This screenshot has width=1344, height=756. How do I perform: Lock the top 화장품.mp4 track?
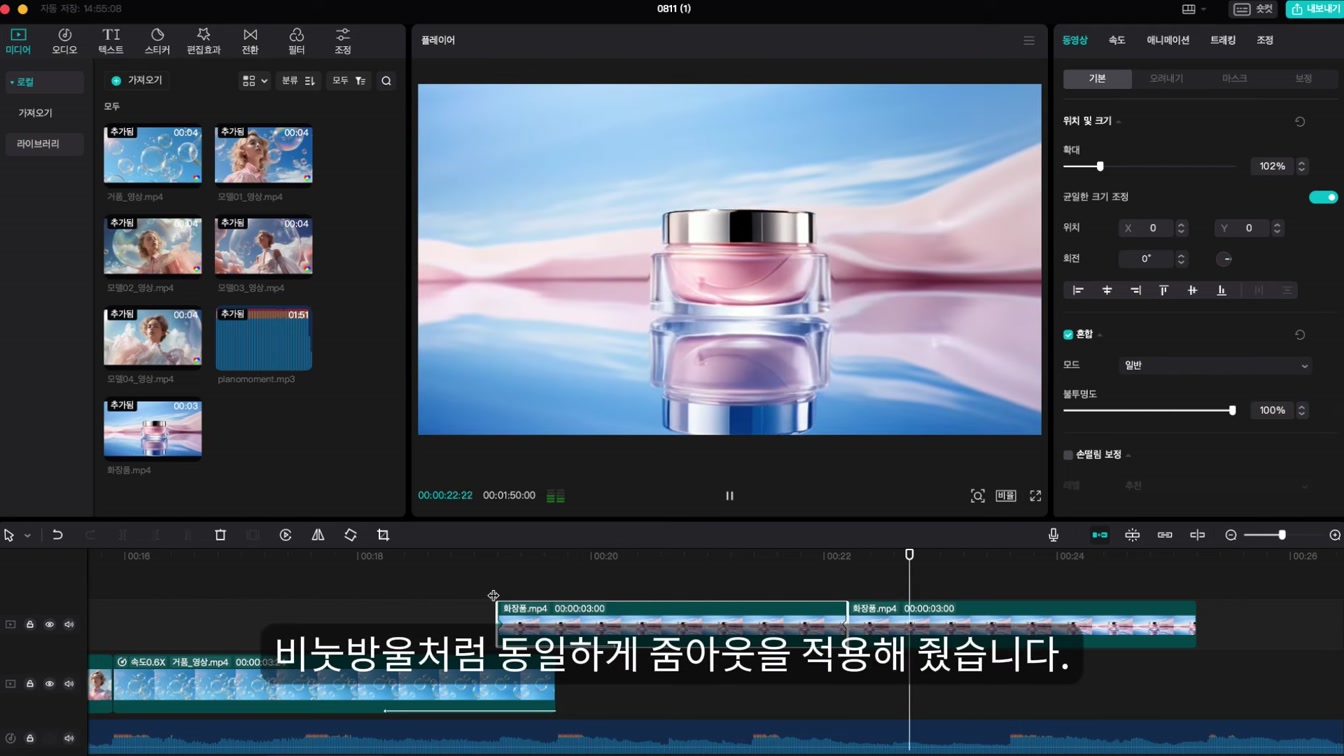[x=30, y=624]
